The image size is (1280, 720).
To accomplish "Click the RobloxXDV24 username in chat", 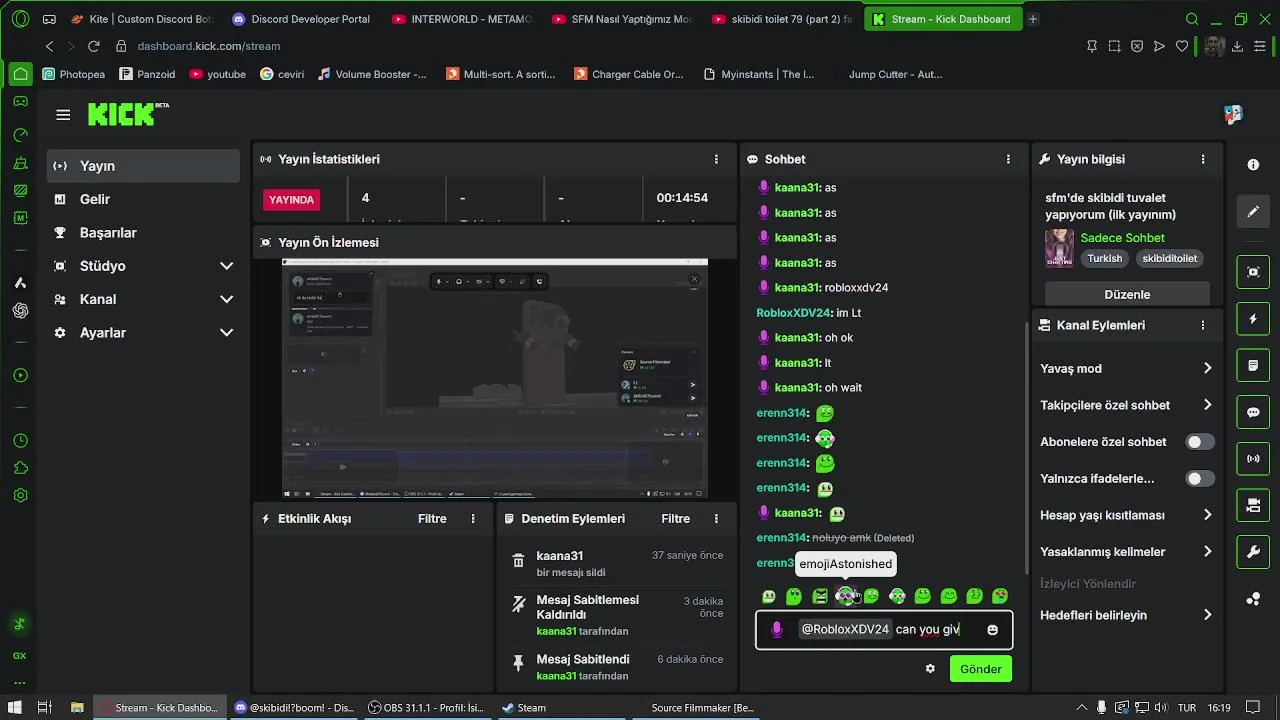I will 794,313.
